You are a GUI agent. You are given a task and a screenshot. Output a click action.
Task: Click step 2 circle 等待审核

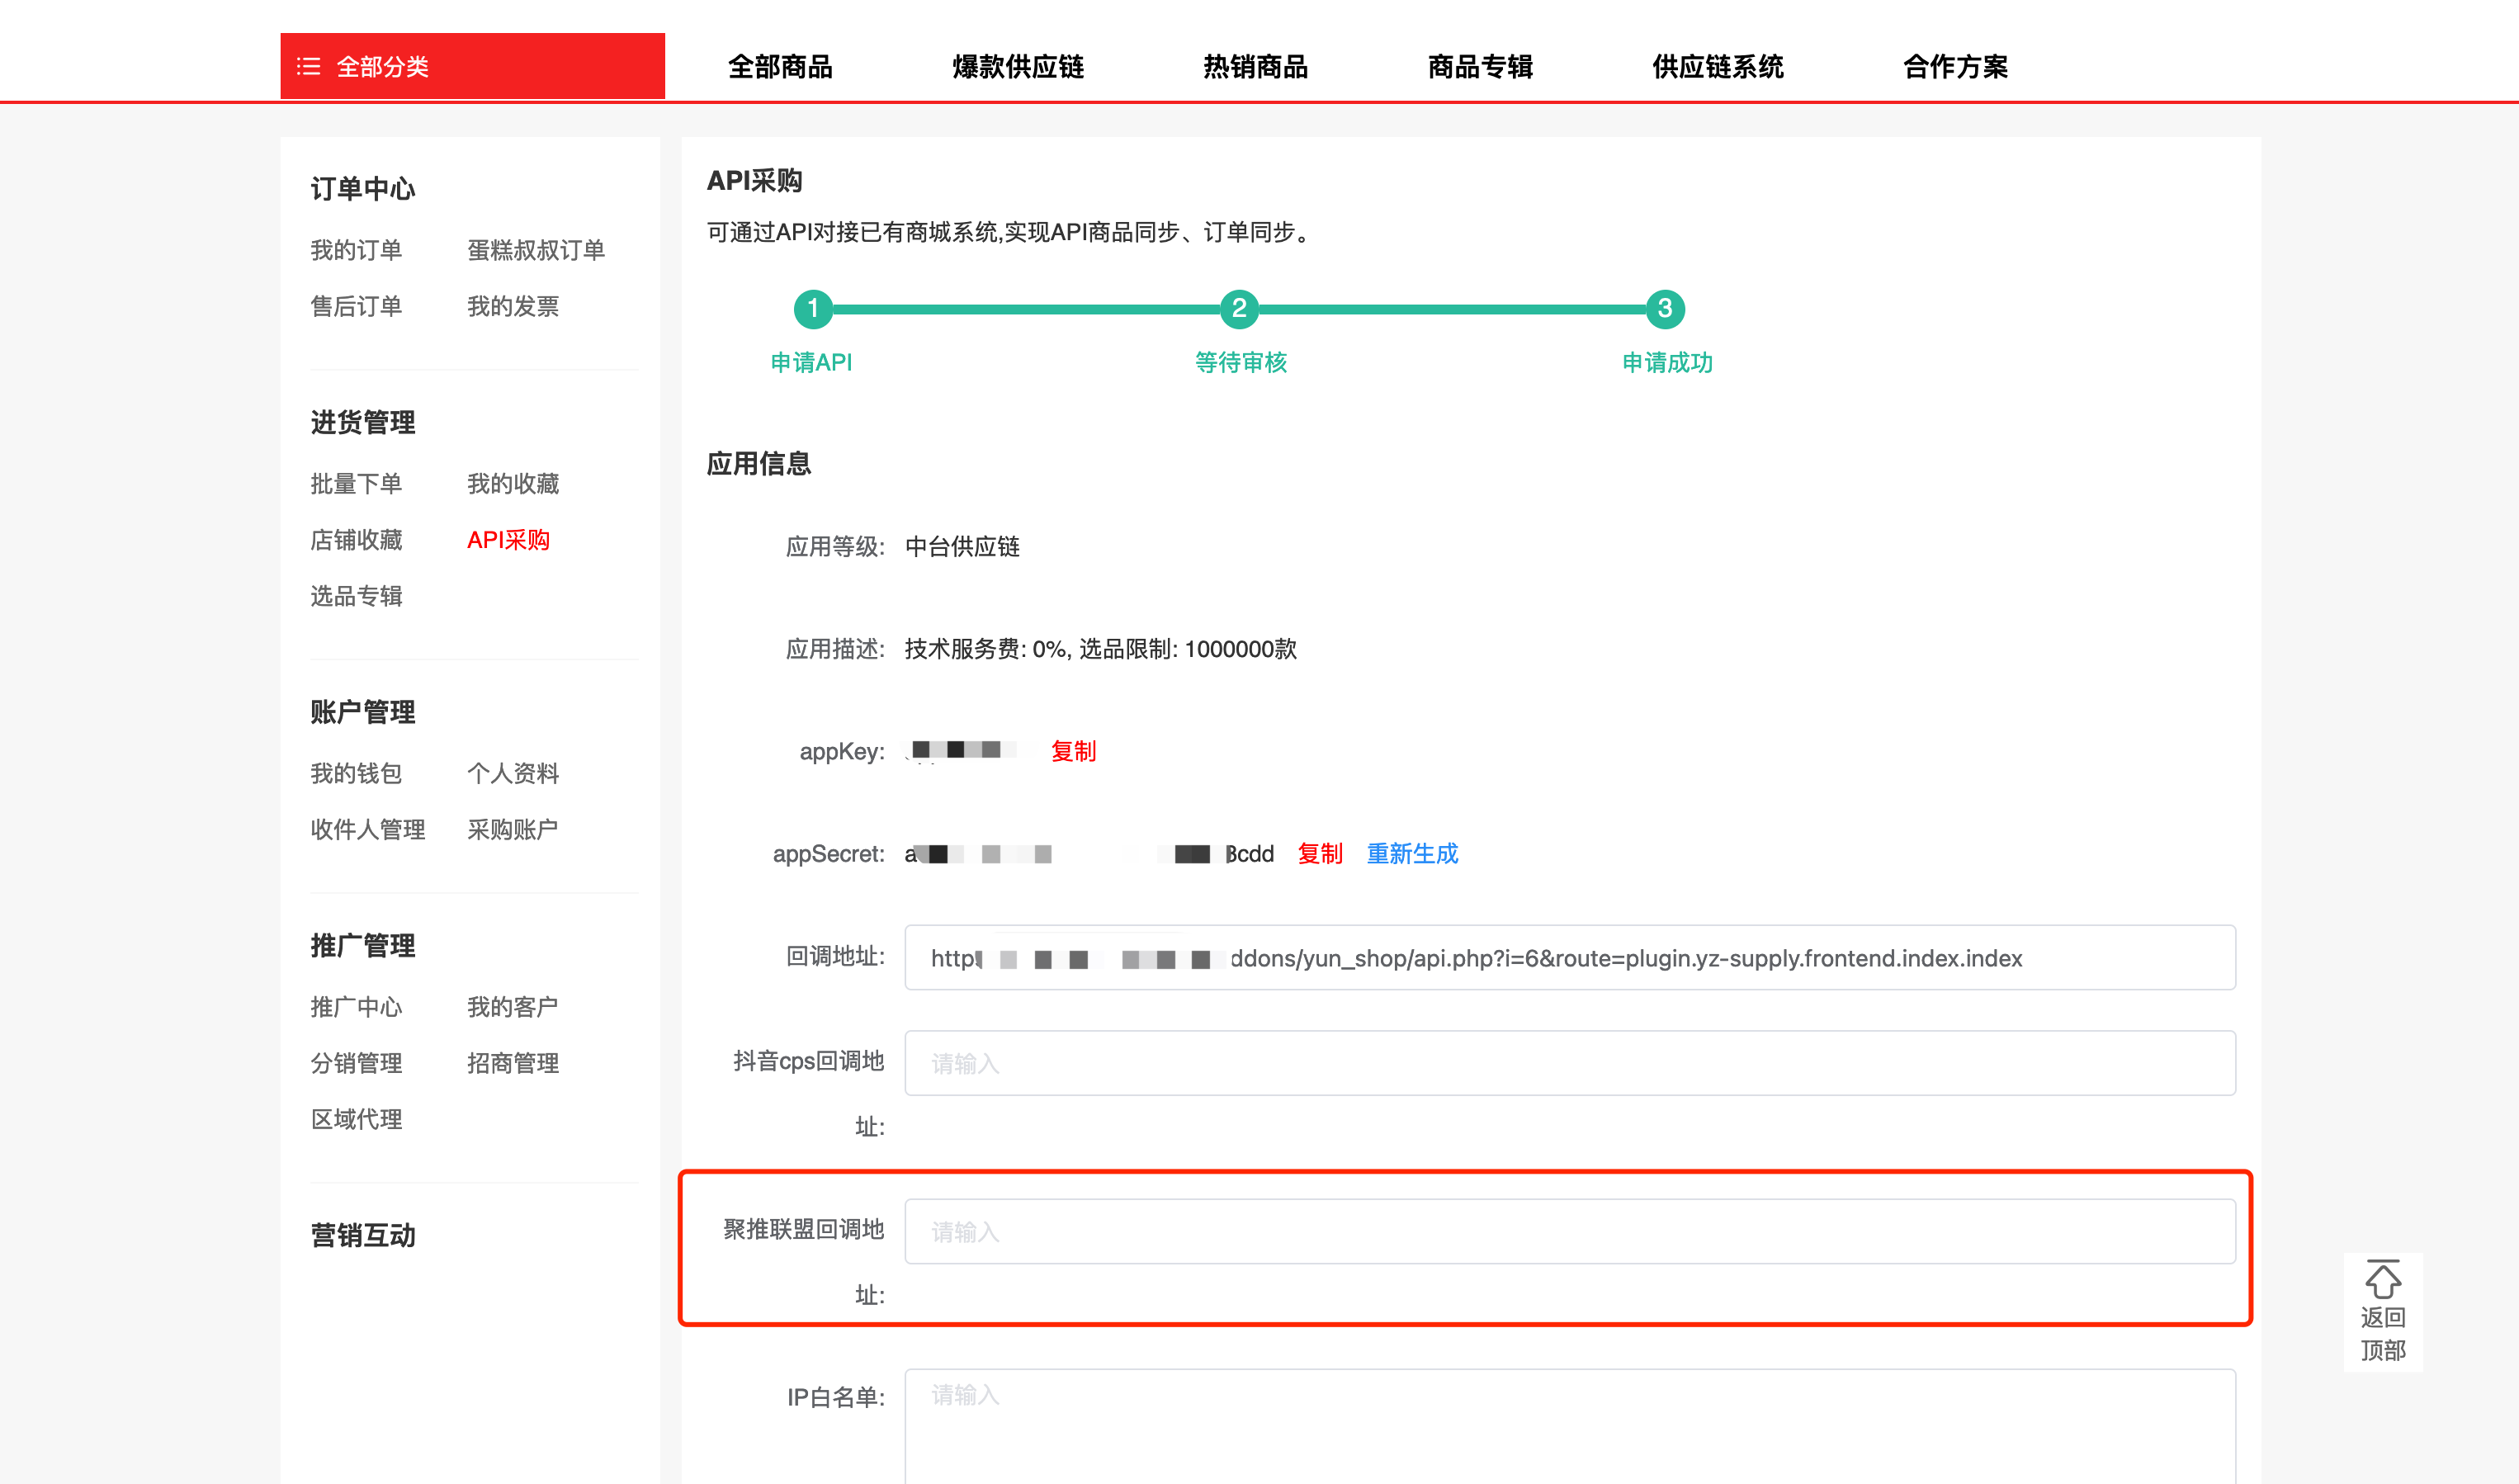pos(1239,309)
